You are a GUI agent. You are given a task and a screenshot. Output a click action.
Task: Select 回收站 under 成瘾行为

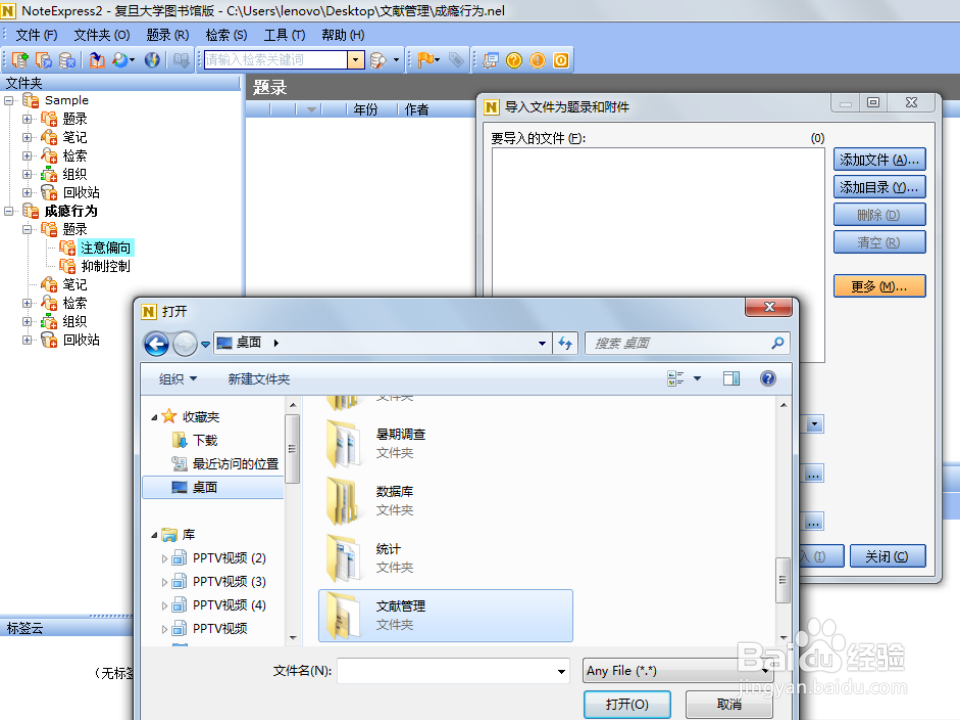coord(81,340)
